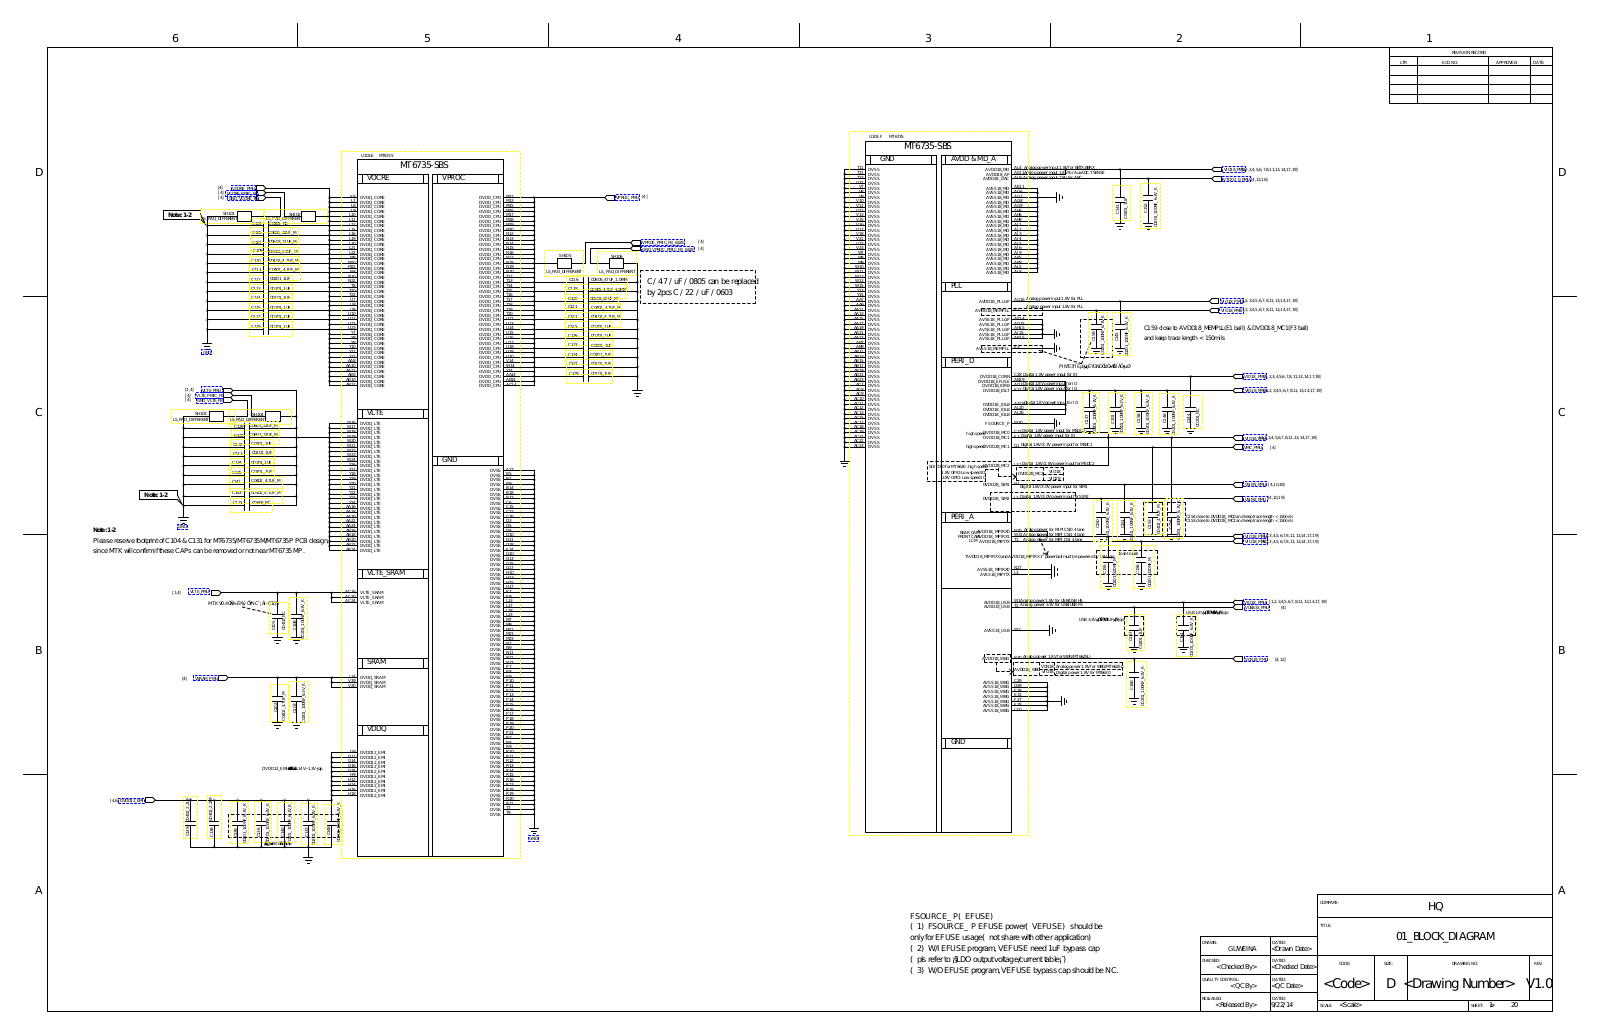Click the VPROC_PMU net label
1600x1036 pixels.
629,198
